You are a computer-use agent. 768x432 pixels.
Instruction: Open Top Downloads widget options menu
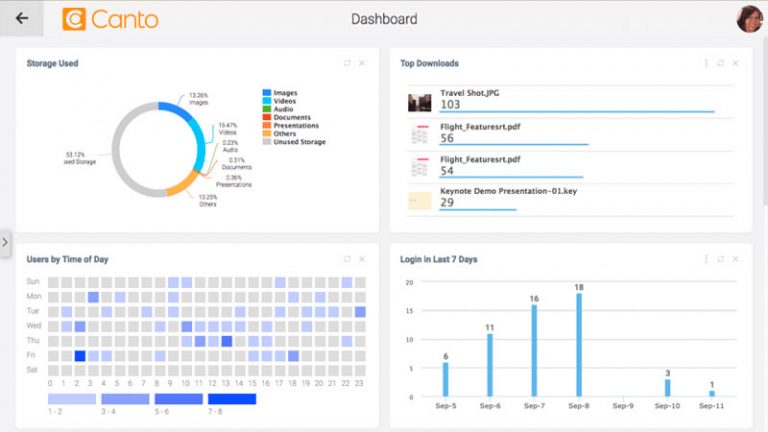706,63
